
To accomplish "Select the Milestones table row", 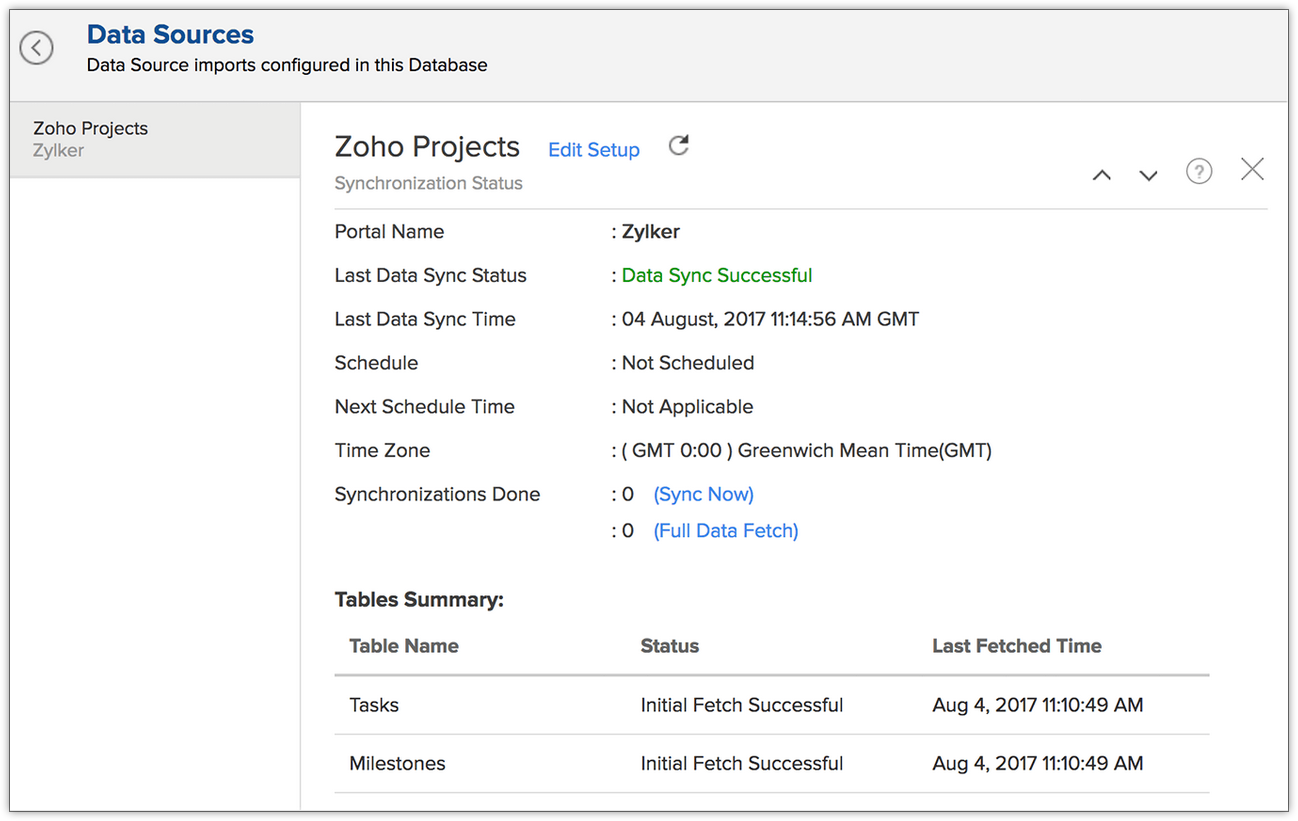I will pos(397,763).
